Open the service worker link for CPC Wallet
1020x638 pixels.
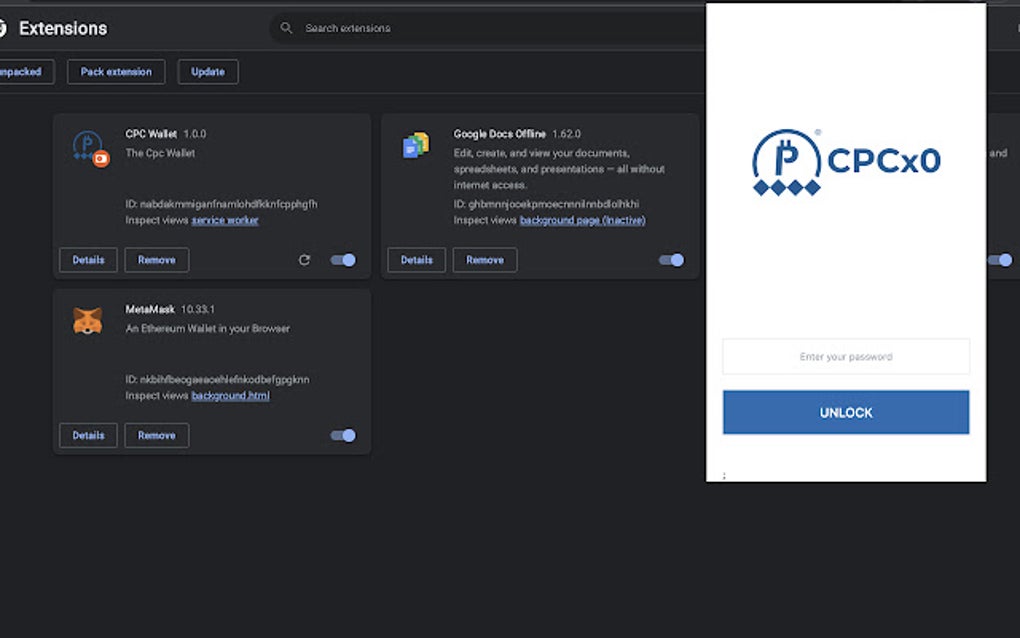click(224, 219)
